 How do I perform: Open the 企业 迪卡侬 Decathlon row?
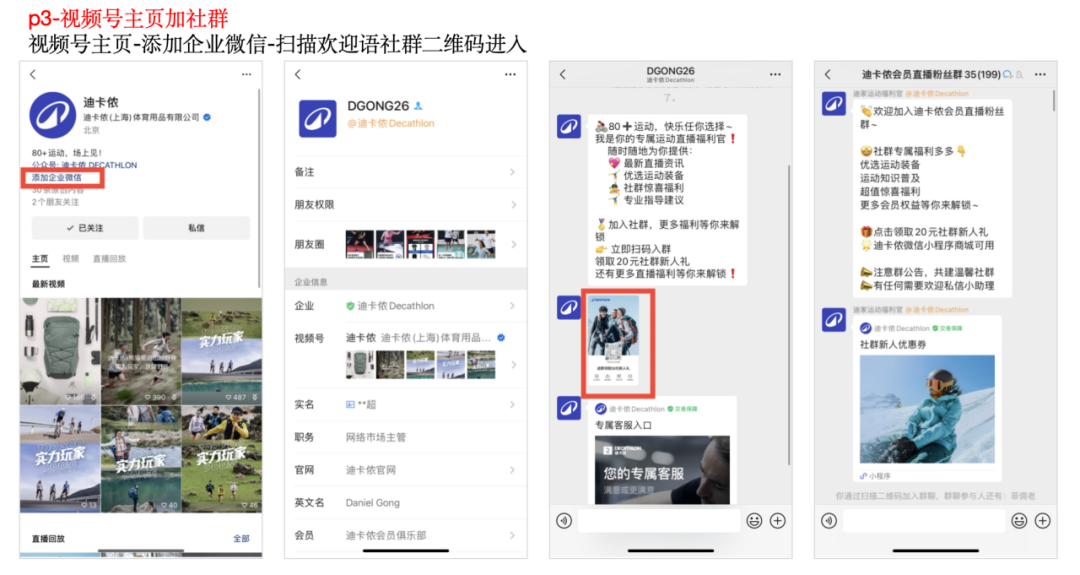click(406, 306)
